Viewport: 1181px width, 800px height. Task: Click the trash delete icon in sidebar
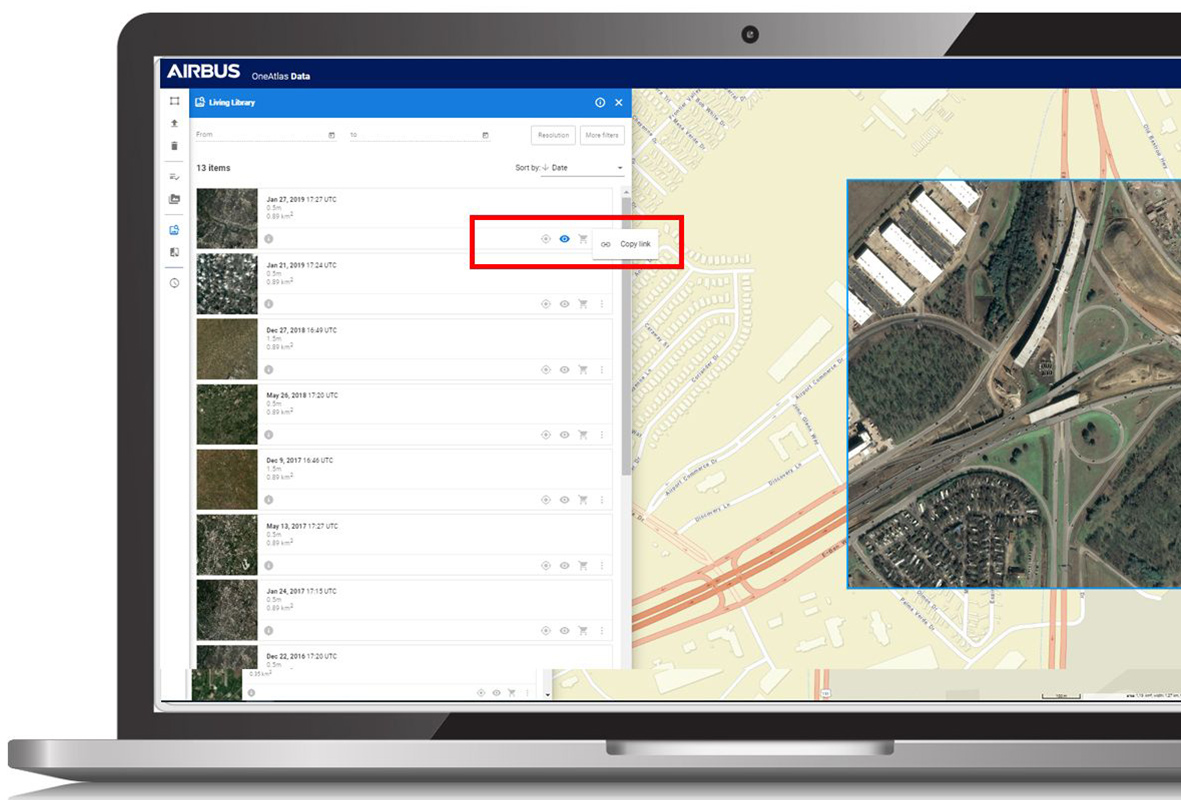(174, 146)
